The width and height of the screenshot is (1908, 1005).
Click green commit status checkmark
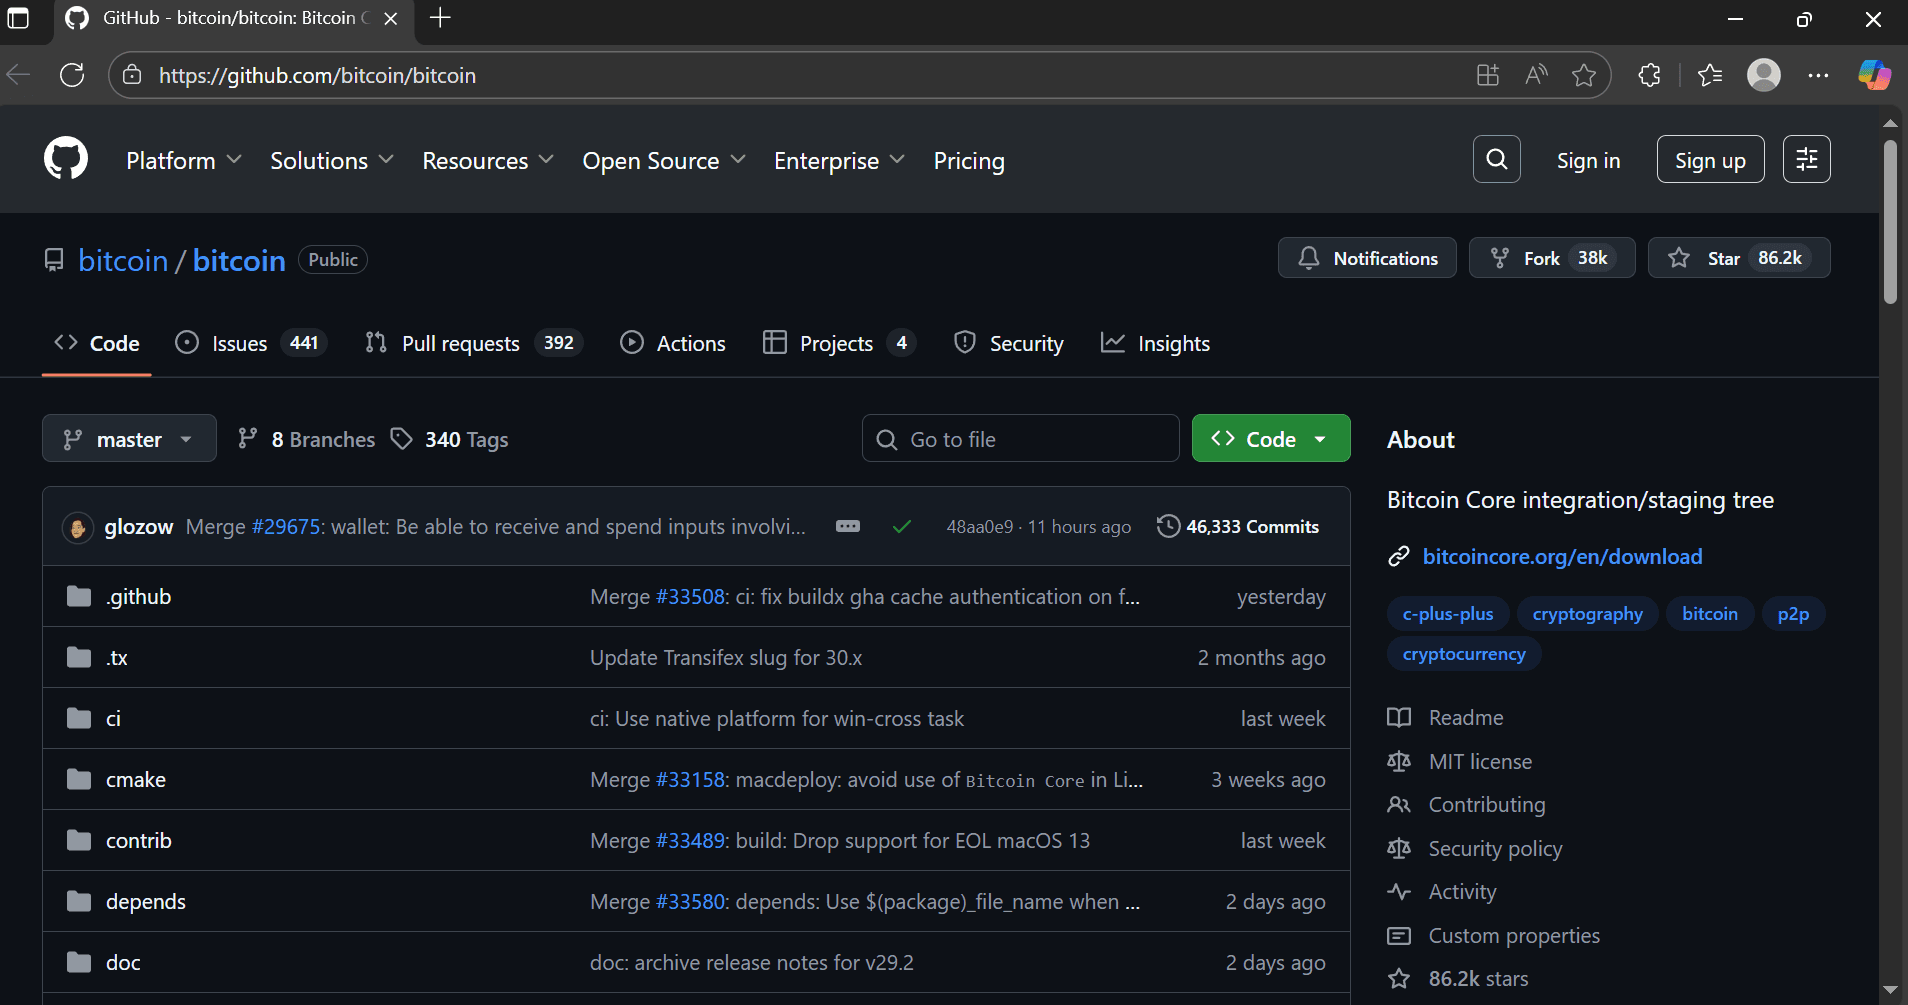(901, 526)
